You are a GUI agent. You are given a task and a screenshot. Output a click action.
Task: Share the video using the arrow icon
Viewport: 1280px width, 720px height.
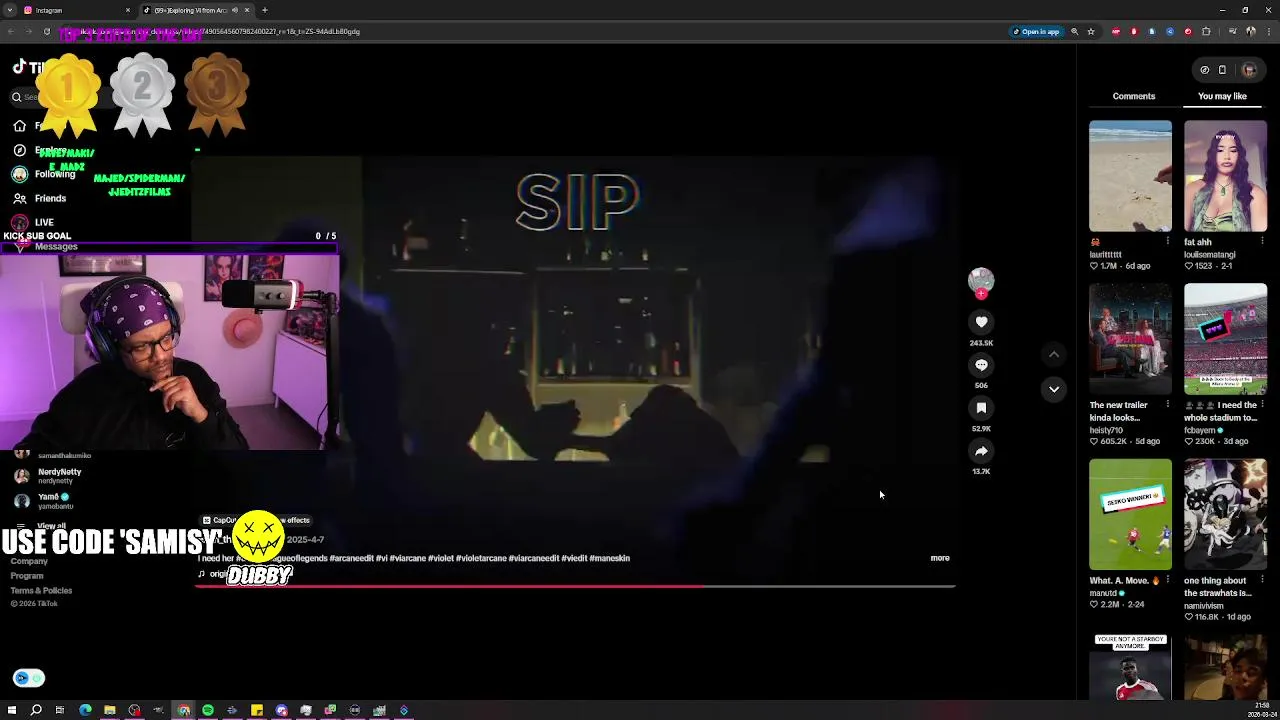(981, 451)
